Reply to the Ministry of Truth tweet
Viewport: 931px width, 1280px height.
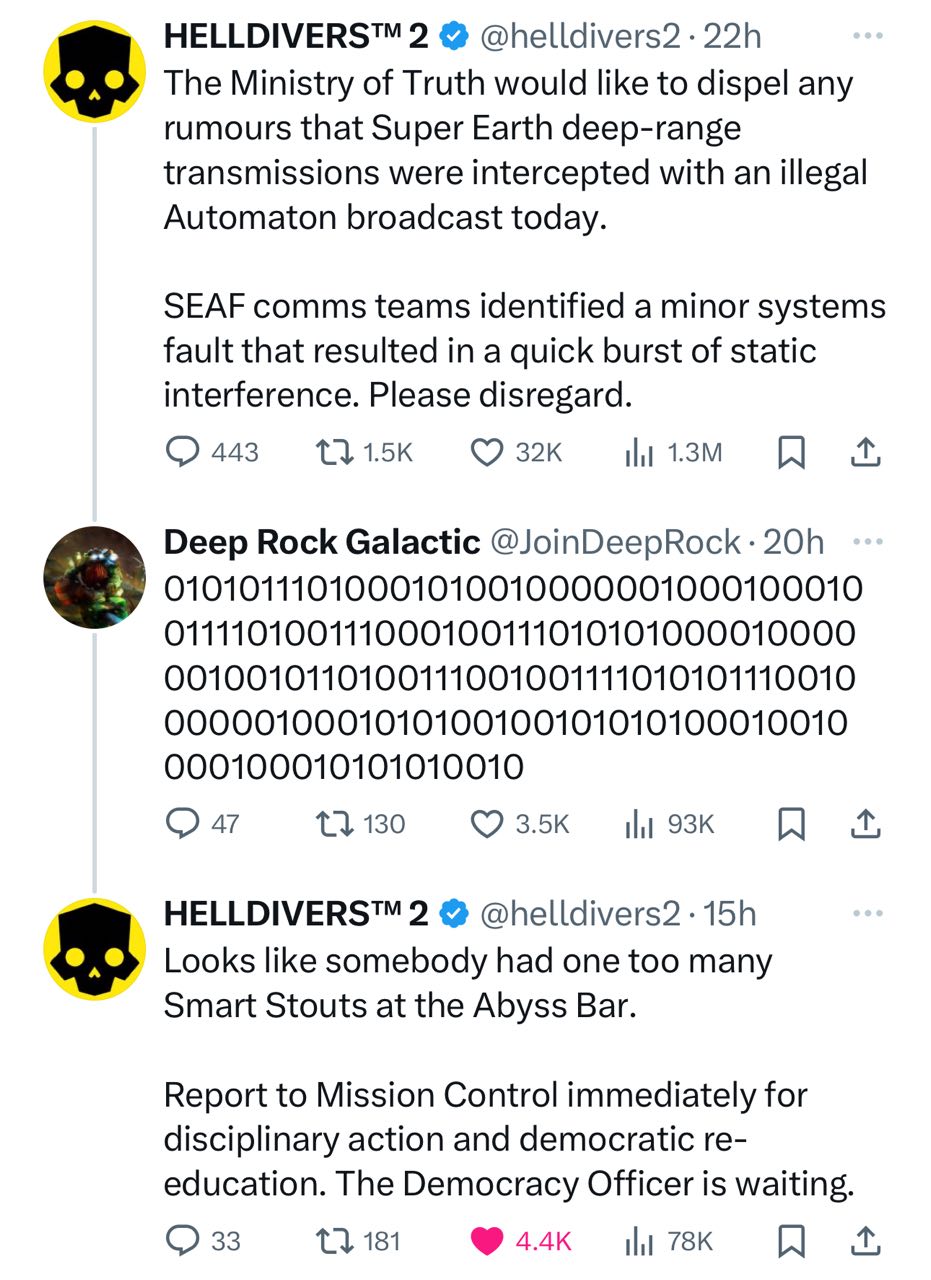tap(181, 453)
